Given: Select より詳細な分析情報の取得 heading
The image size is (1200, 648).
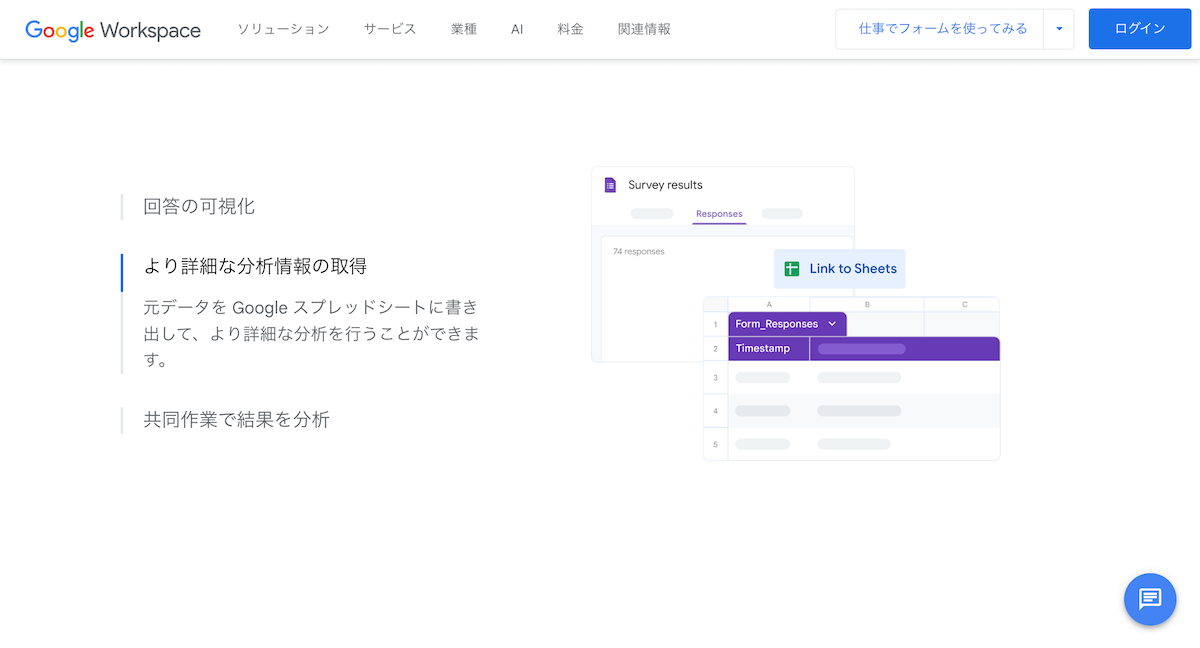Looking at the screenshot, I should (255, 266).
